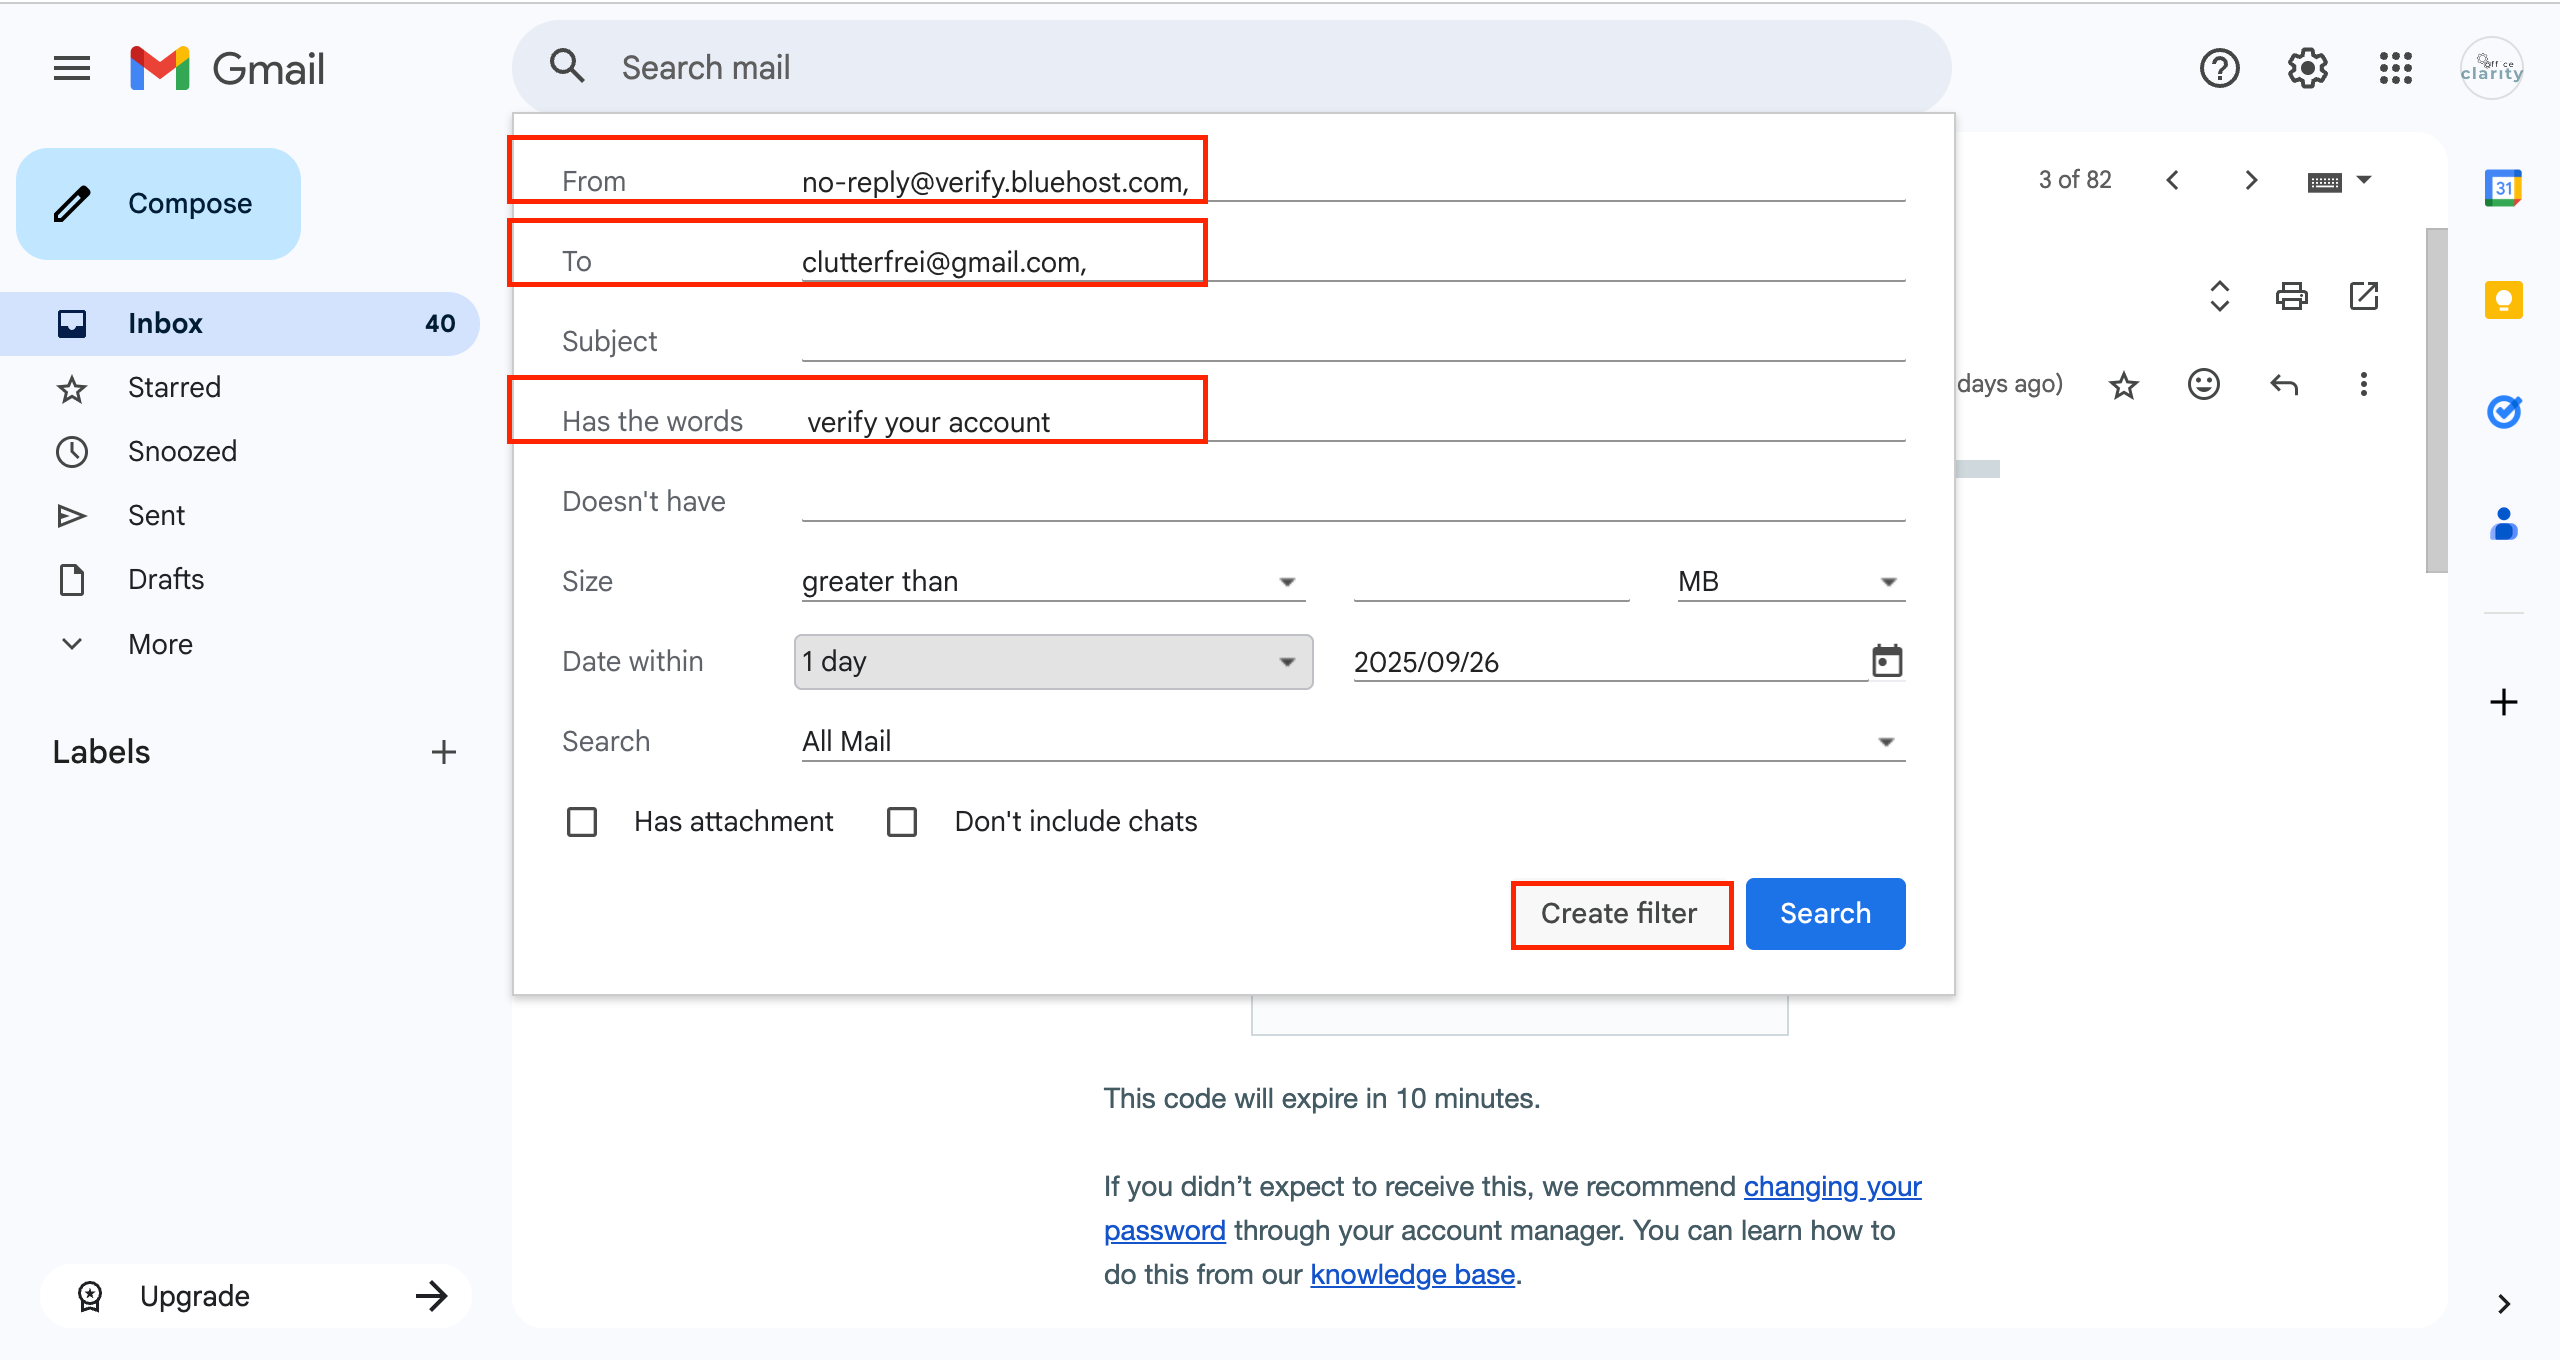Image resolution: width=2560 pixels, height=1360 pixels.
Task: Toggle main menu hamburger button
Action: (x=72, y=68)
